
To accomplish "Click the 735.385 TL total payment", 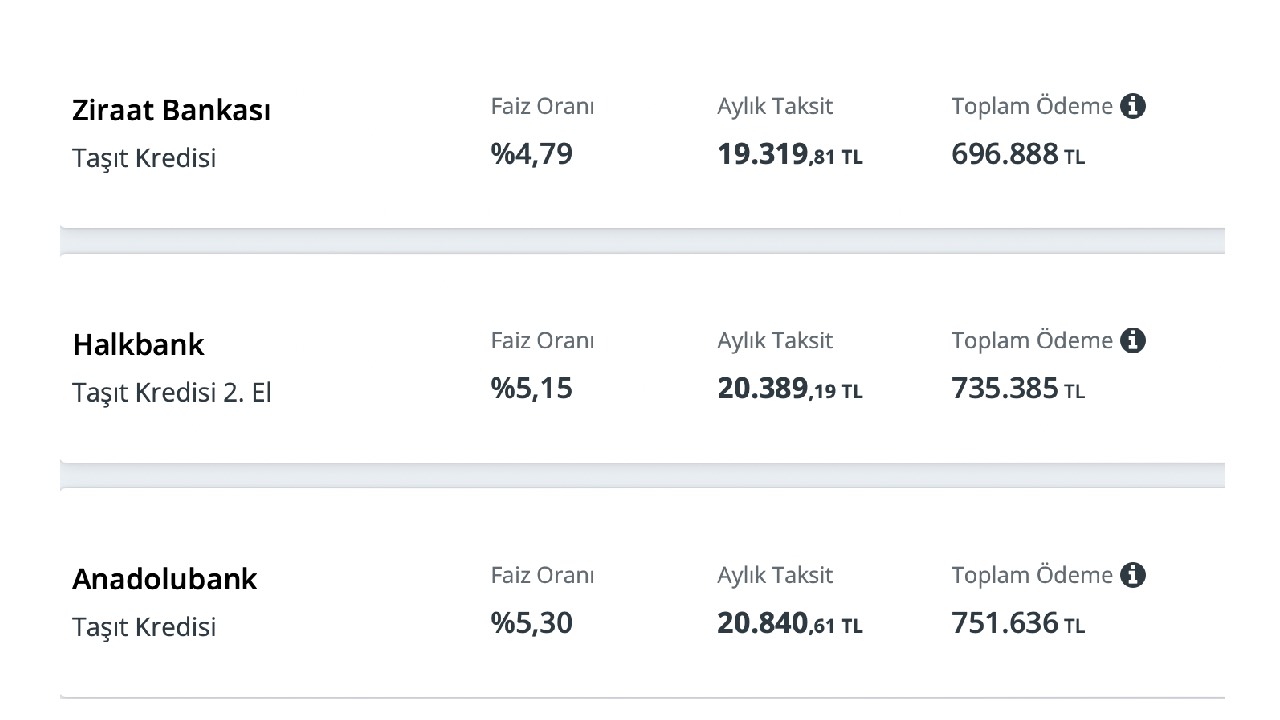I will click(x=1018, y=389).
